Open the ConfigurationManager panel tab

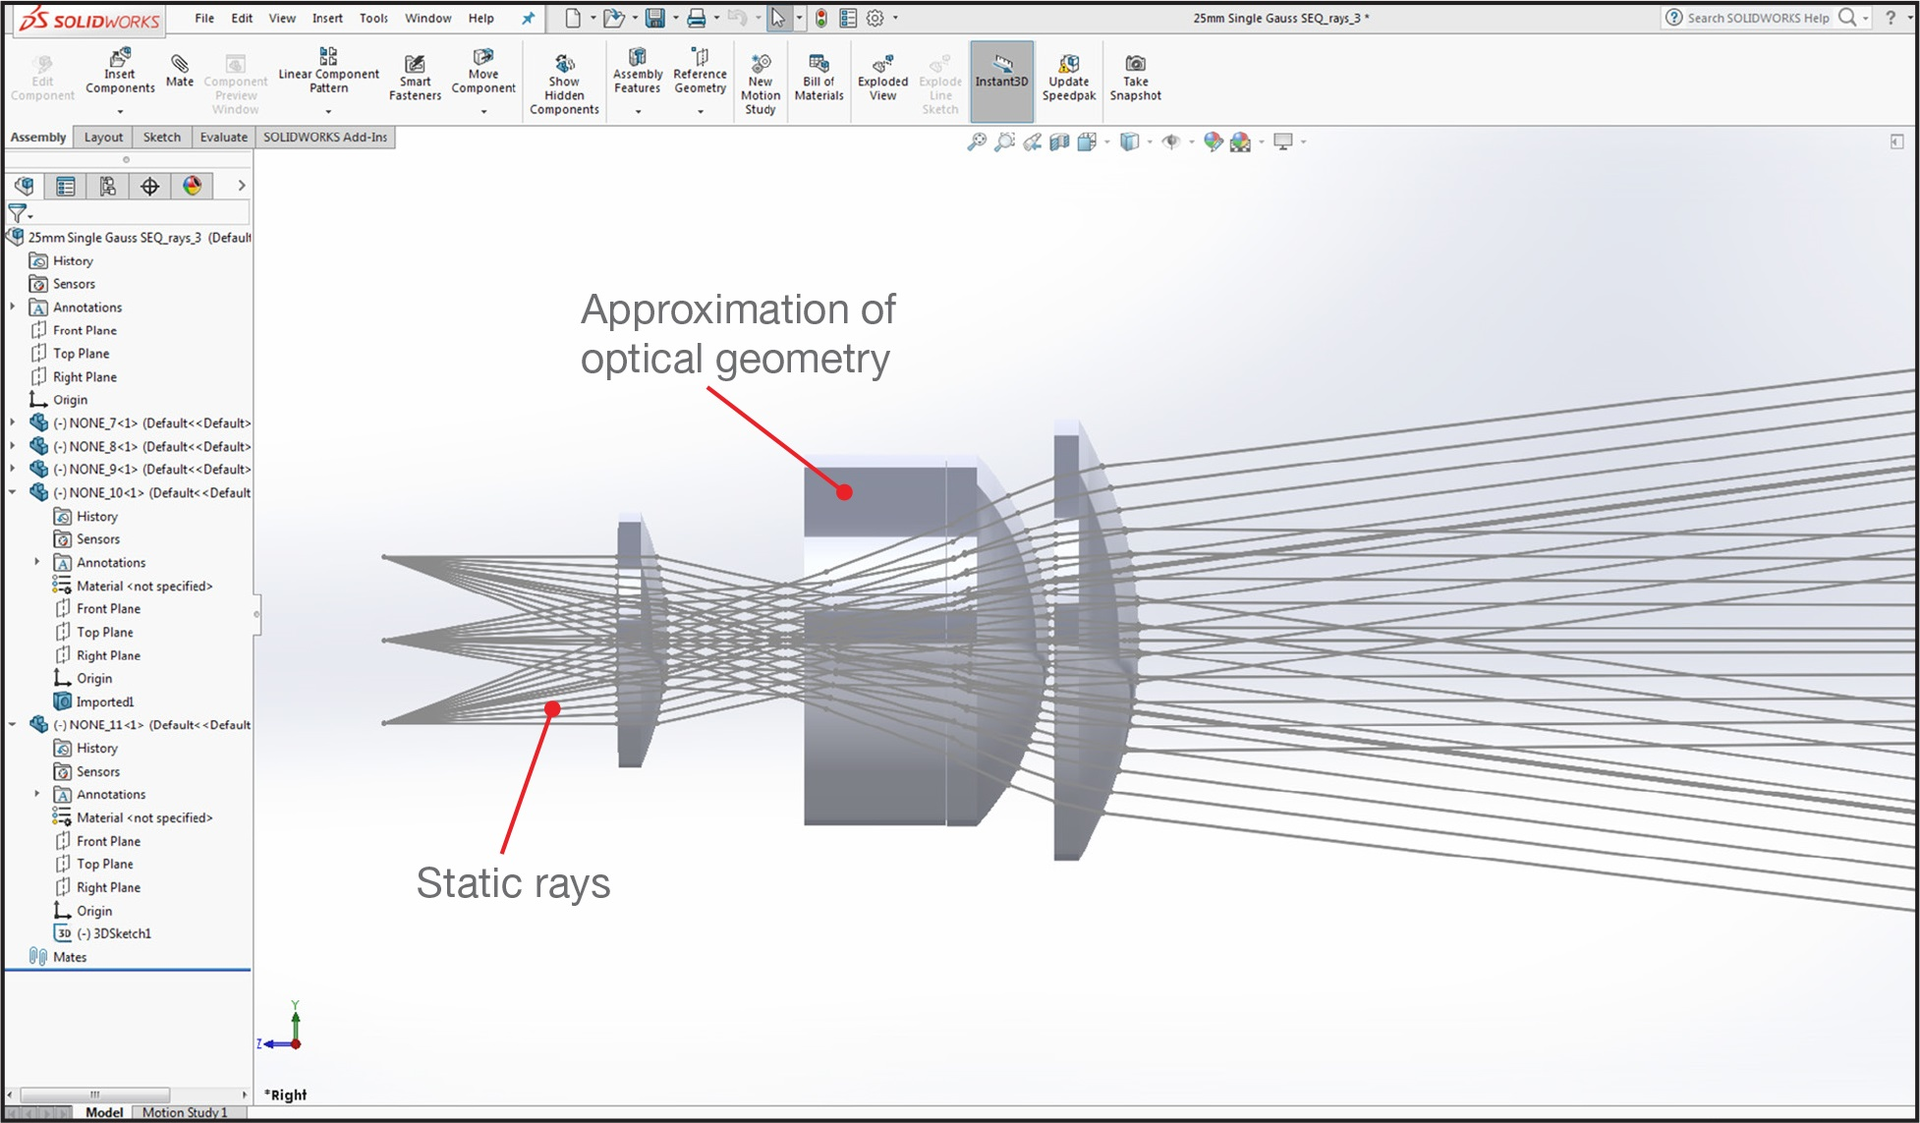[108, 186]
